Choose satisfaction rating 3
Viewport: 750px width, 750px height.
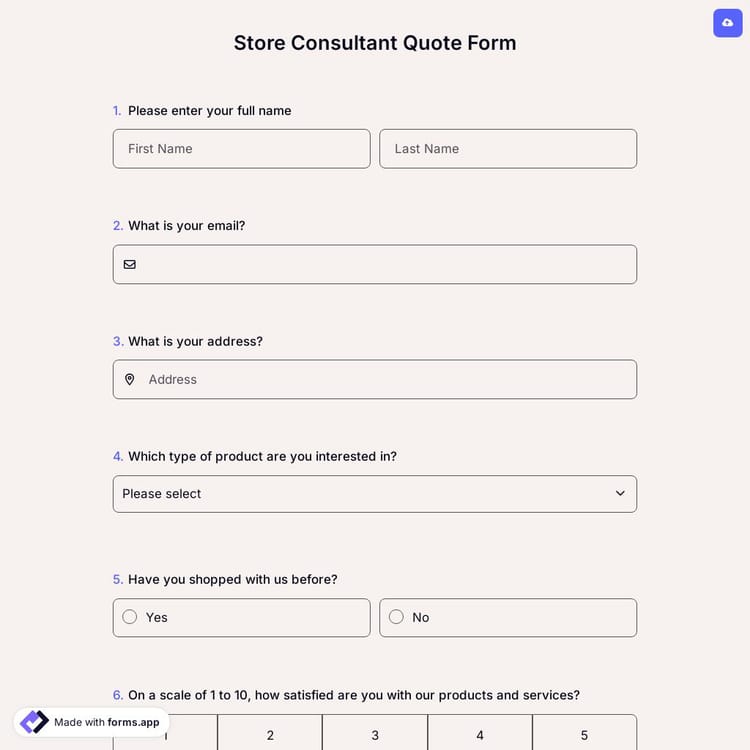tap(375, 735)
